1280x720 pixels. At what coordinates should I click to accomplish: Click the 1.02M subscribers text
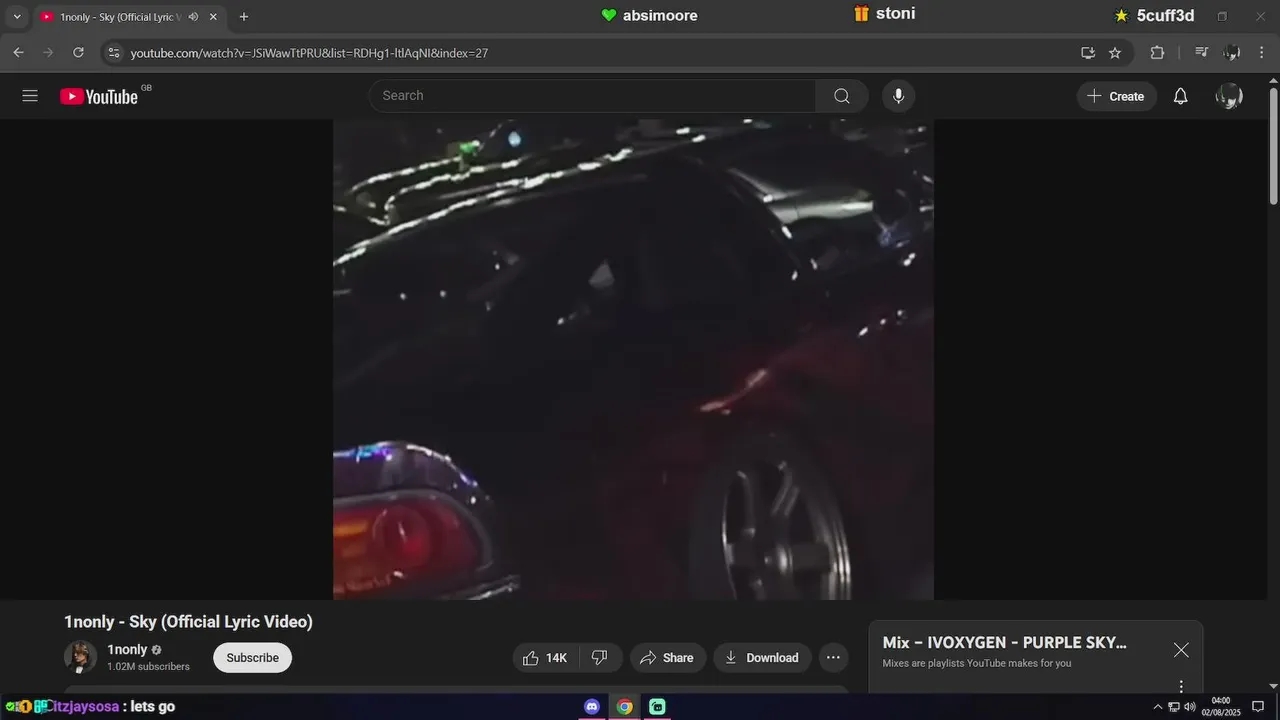[148, 666]
